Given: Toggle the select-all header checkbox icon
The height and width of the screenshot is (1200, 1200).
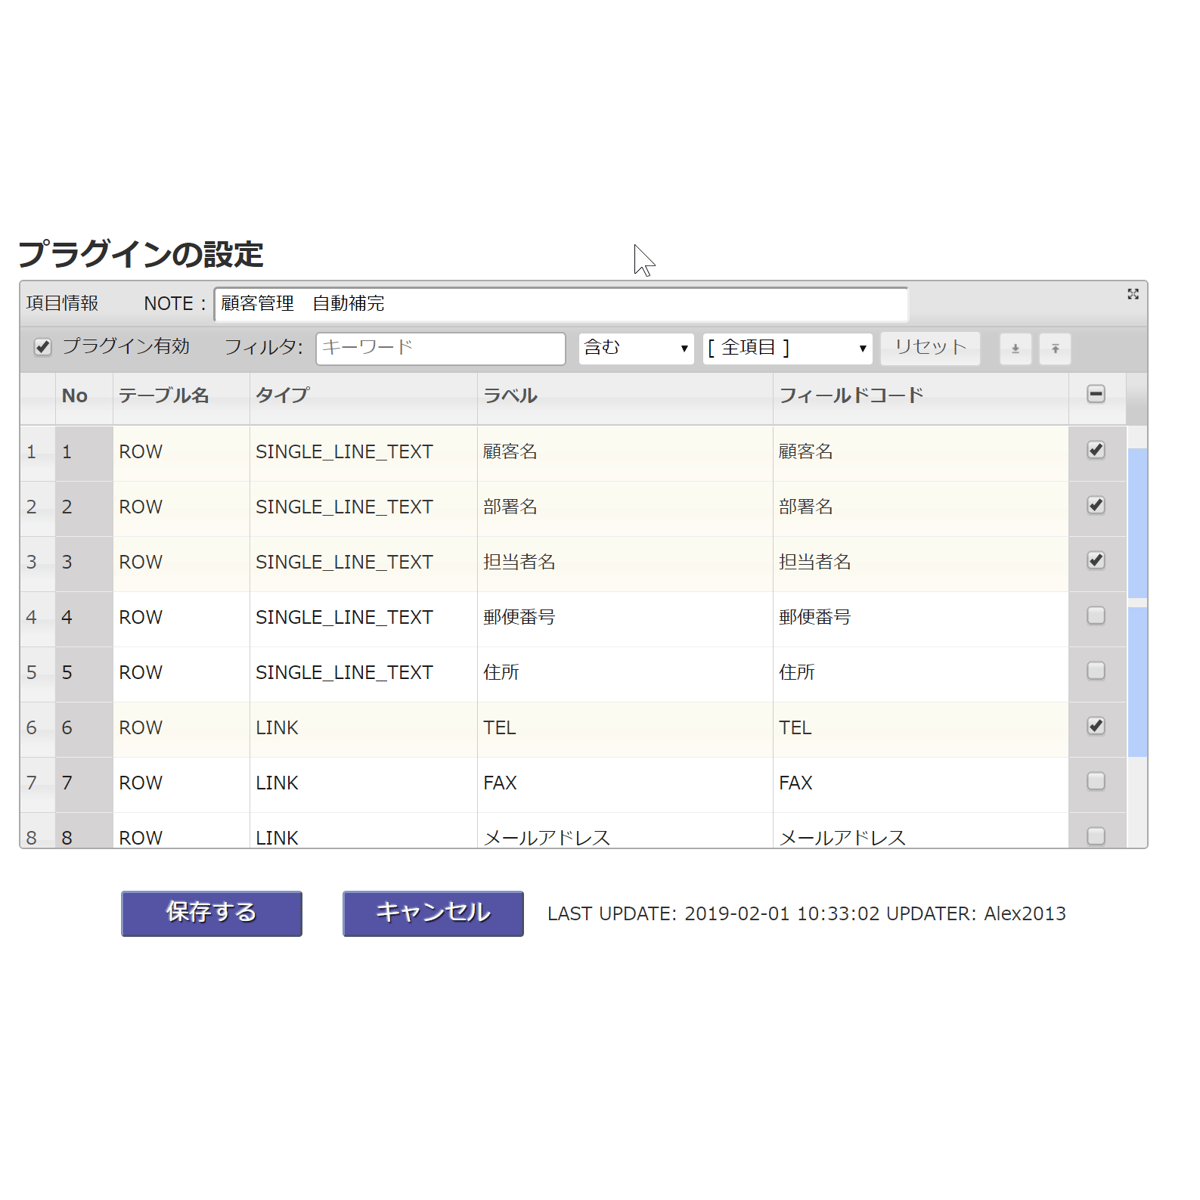Looking at the screenshot, I should [x=1096, y=395].
